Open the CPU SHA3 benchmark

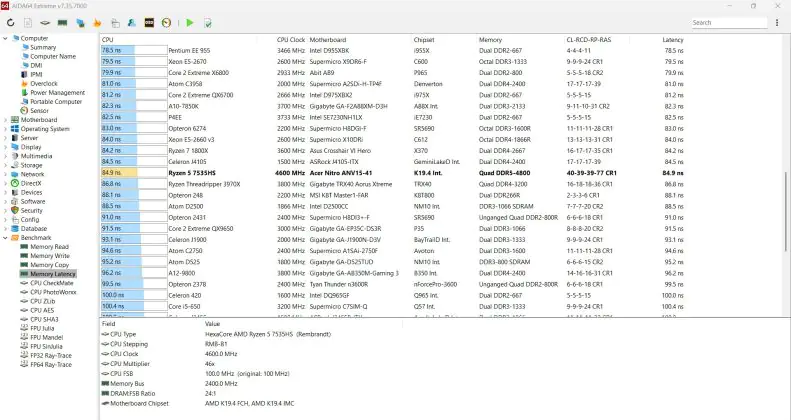[x=44, y=320]
